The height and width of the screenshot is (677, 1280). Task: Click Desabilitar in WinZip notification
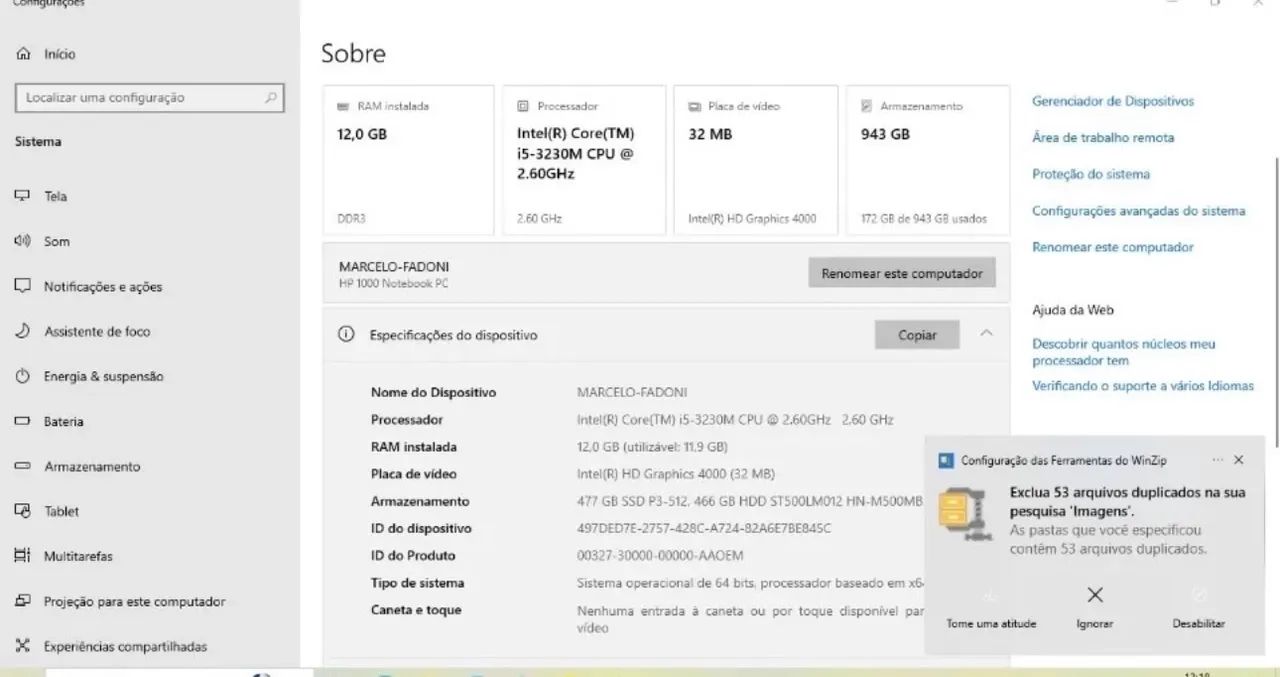click(1199, 607)
